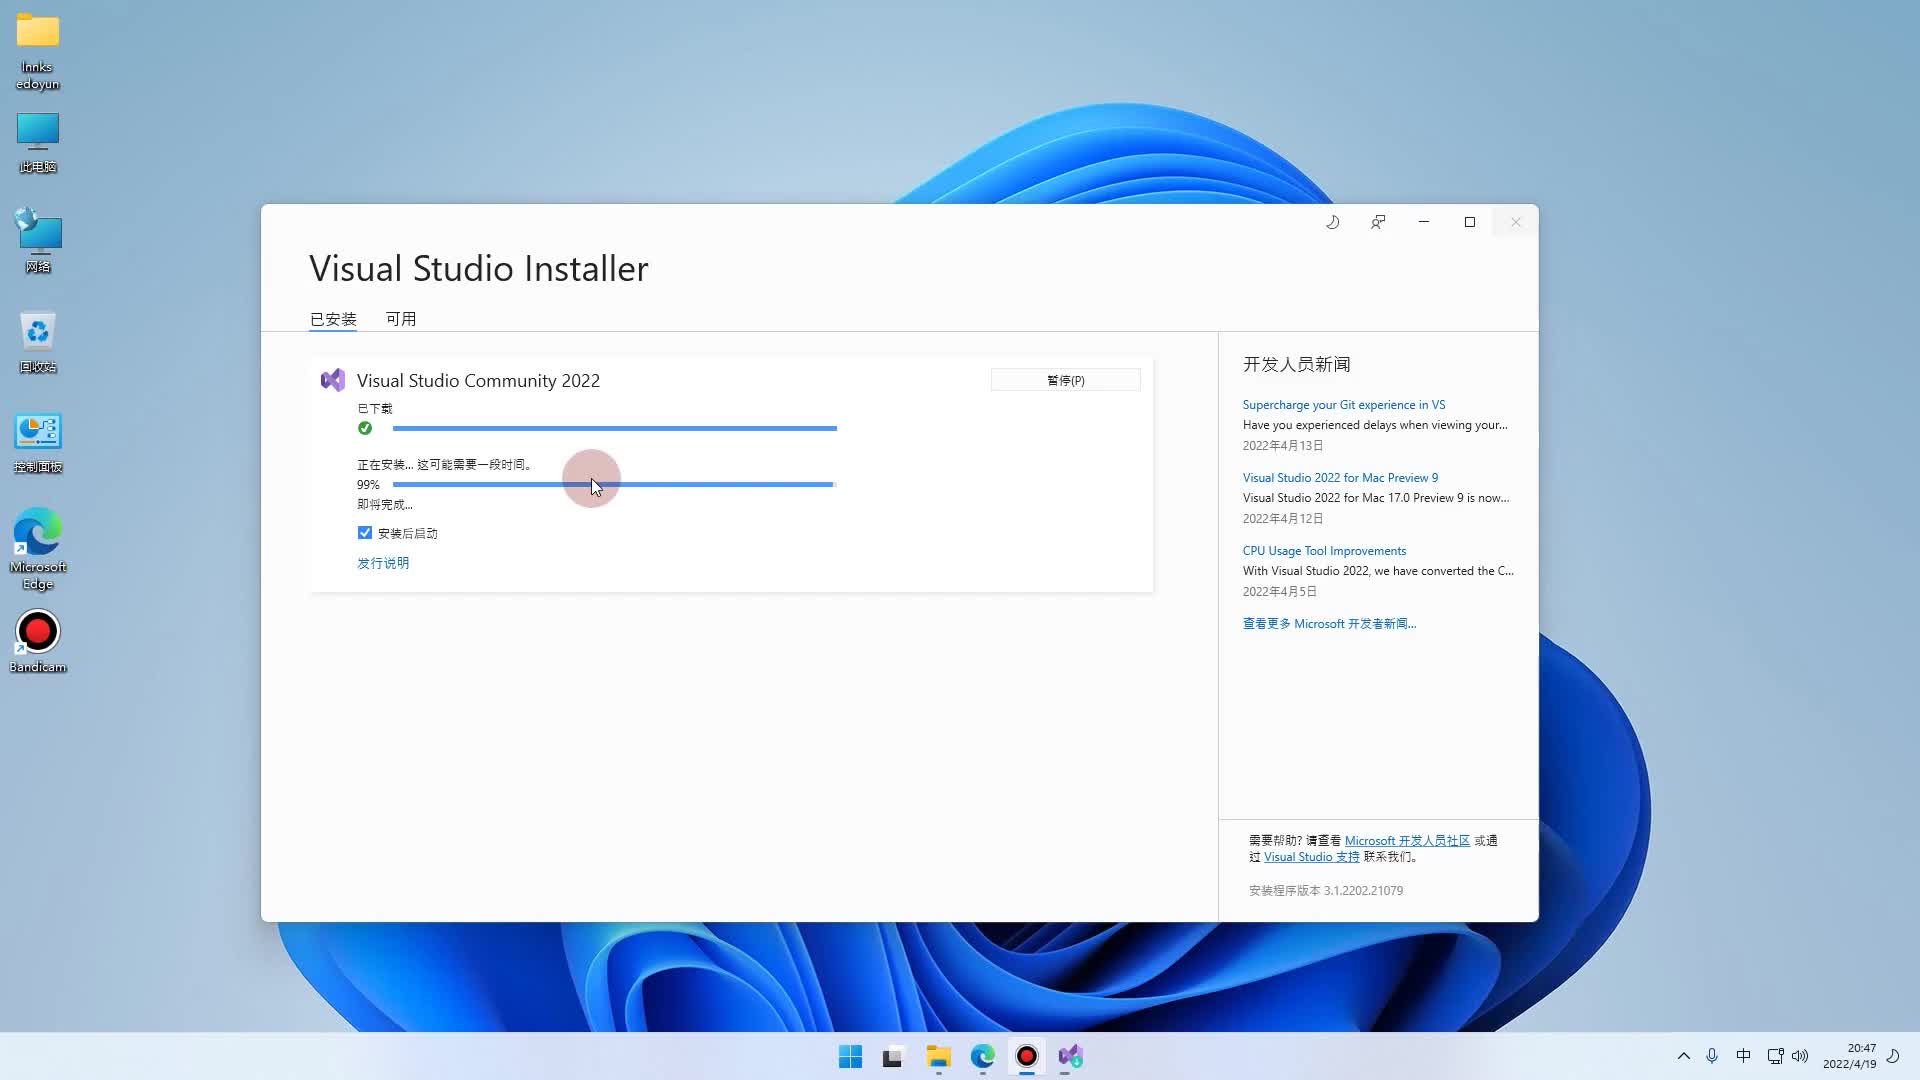Screen dimensions: 1920x1080
Task: Click focus assist moon icon in system tray
Action: [x=1893, y=1056]
